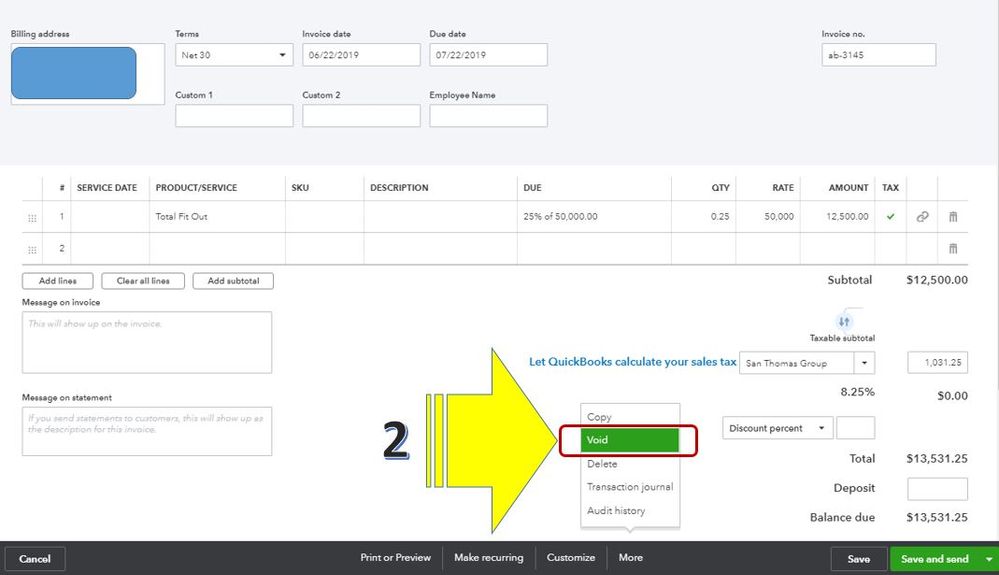Screen dimensions: 999x575
Task: Click the Custom 1 field
Action: 234,116
